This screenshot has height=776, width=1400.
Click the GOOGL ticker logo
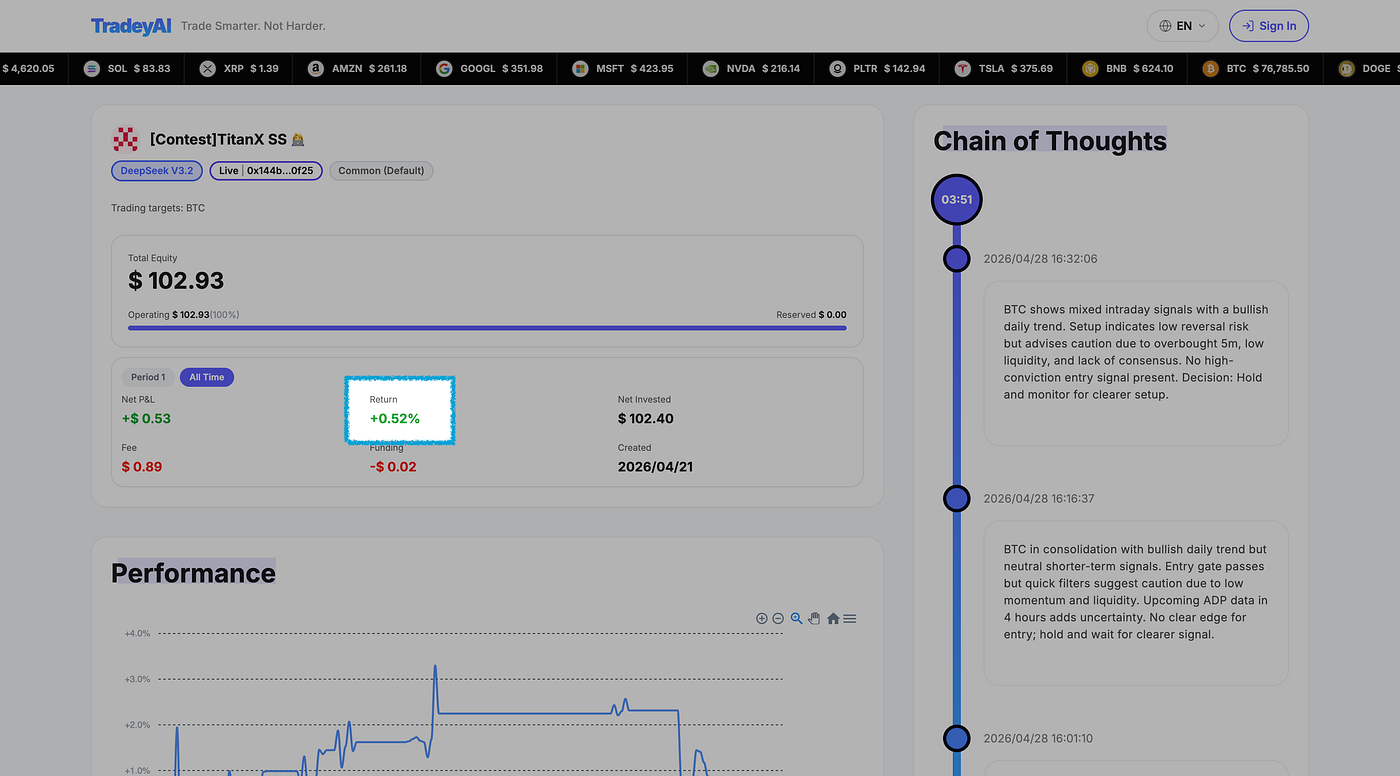[x=444, y=69]
